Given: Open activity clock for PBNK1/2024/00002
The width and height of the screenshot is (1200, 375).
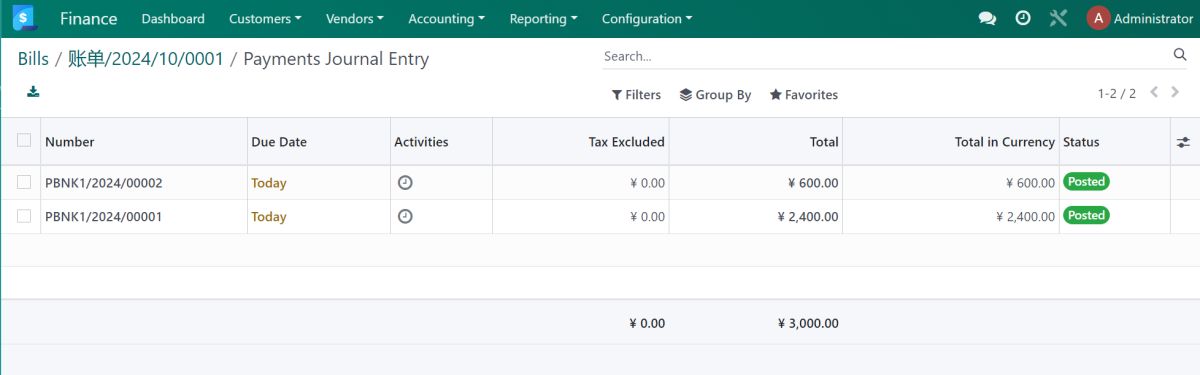Looking at the screenshot, I should pyautogui.click(x=405, y=182).
